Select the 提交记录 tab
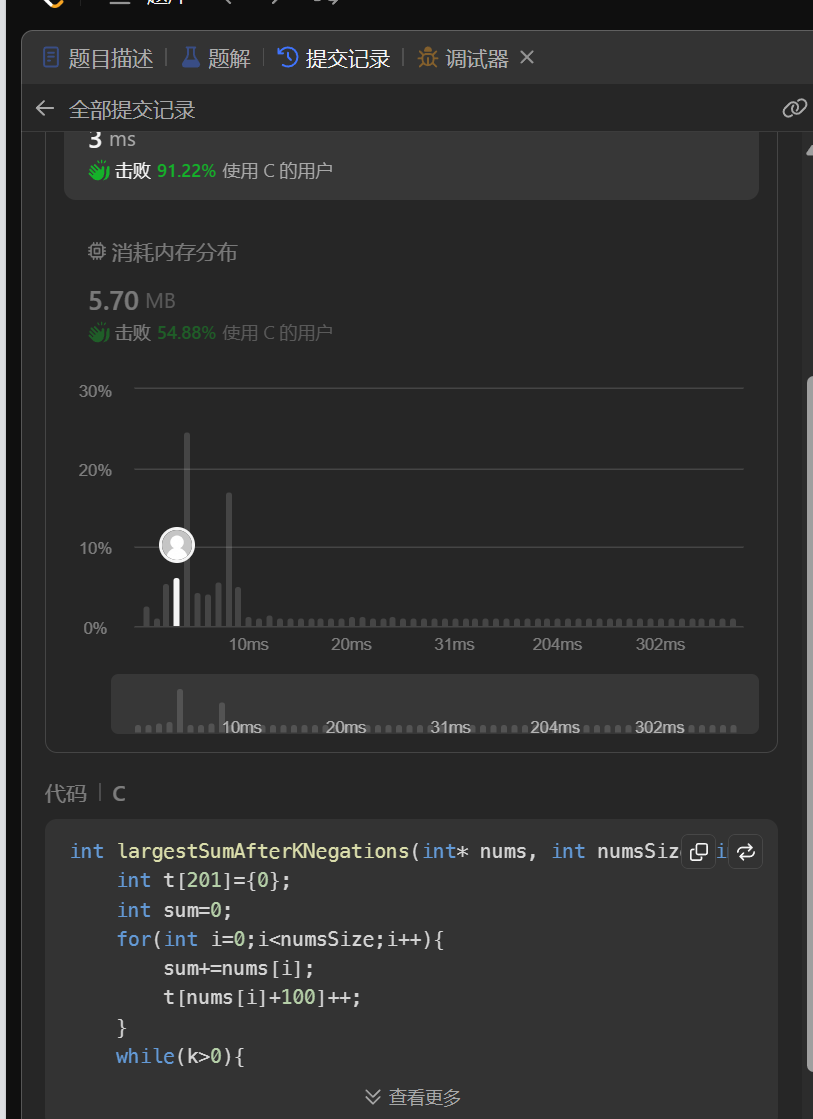Screen dimensions: 813x1119 334,59
